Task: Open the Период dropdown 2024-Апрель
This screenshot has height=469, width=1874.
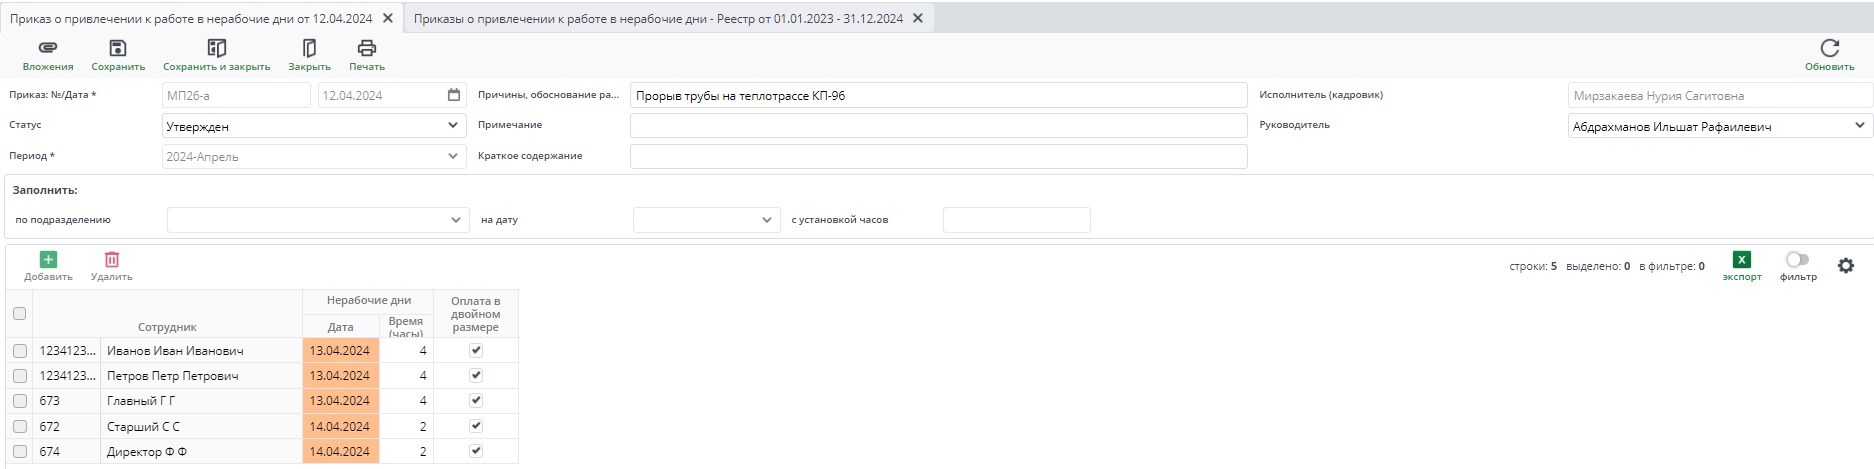Action: coord(314,157)
